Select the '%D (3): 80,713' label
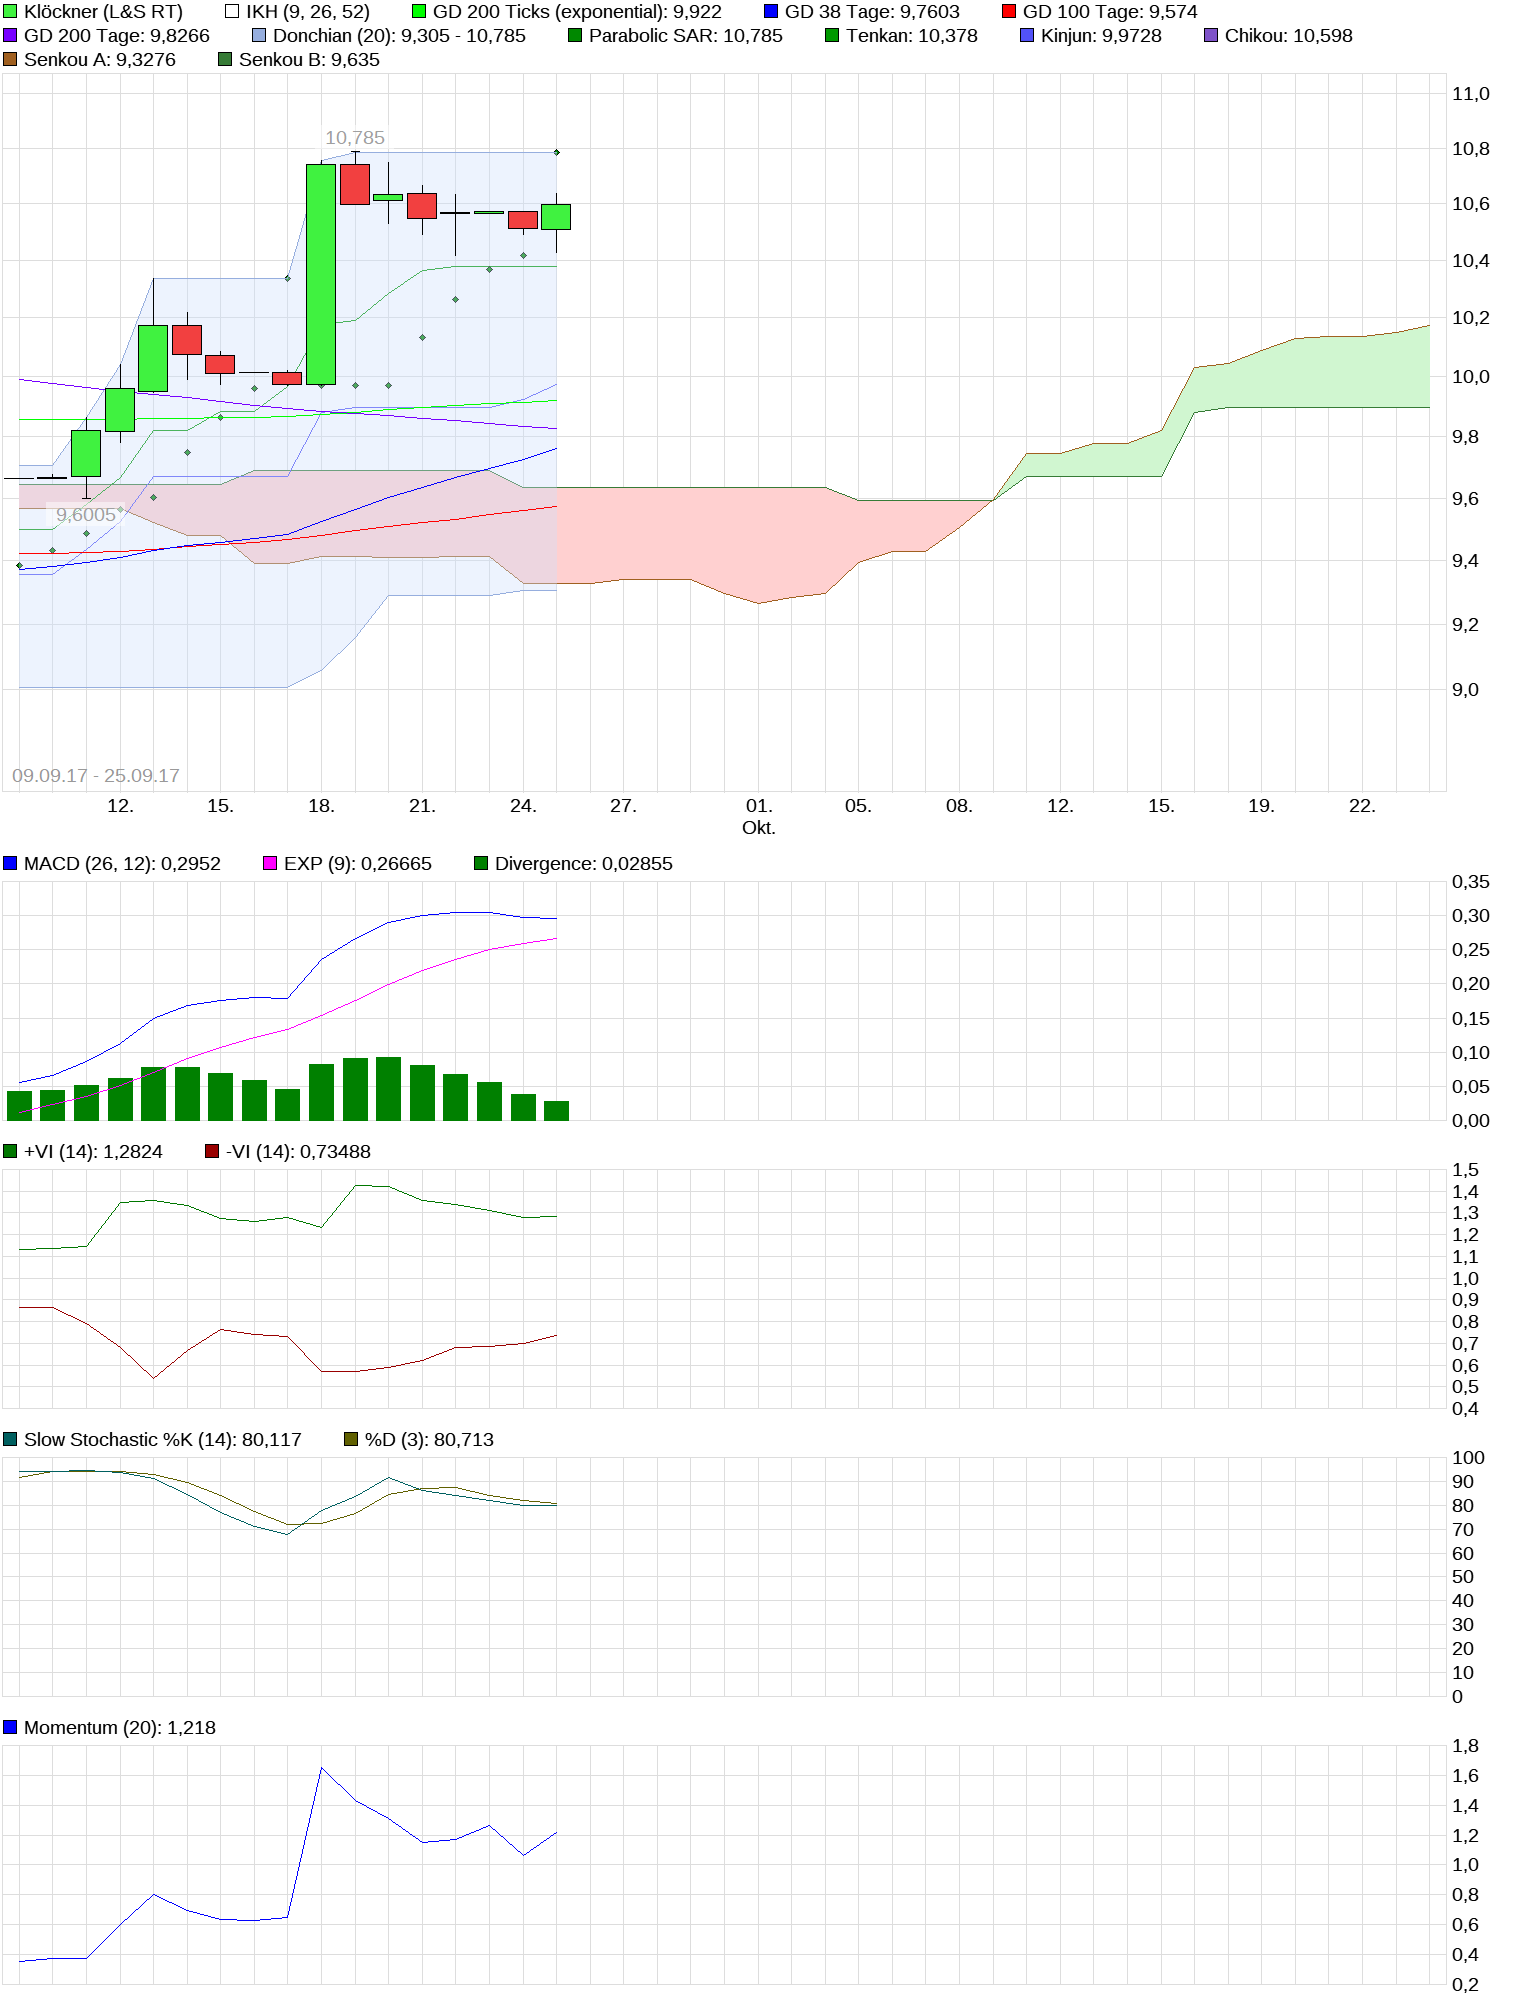1520x2005 pixels. coord(429,1440)
